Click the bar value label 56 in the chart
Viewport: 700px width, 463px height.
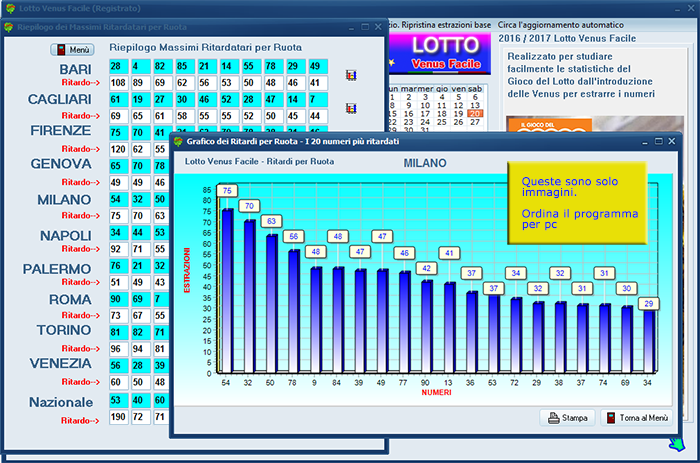(293, 236)
